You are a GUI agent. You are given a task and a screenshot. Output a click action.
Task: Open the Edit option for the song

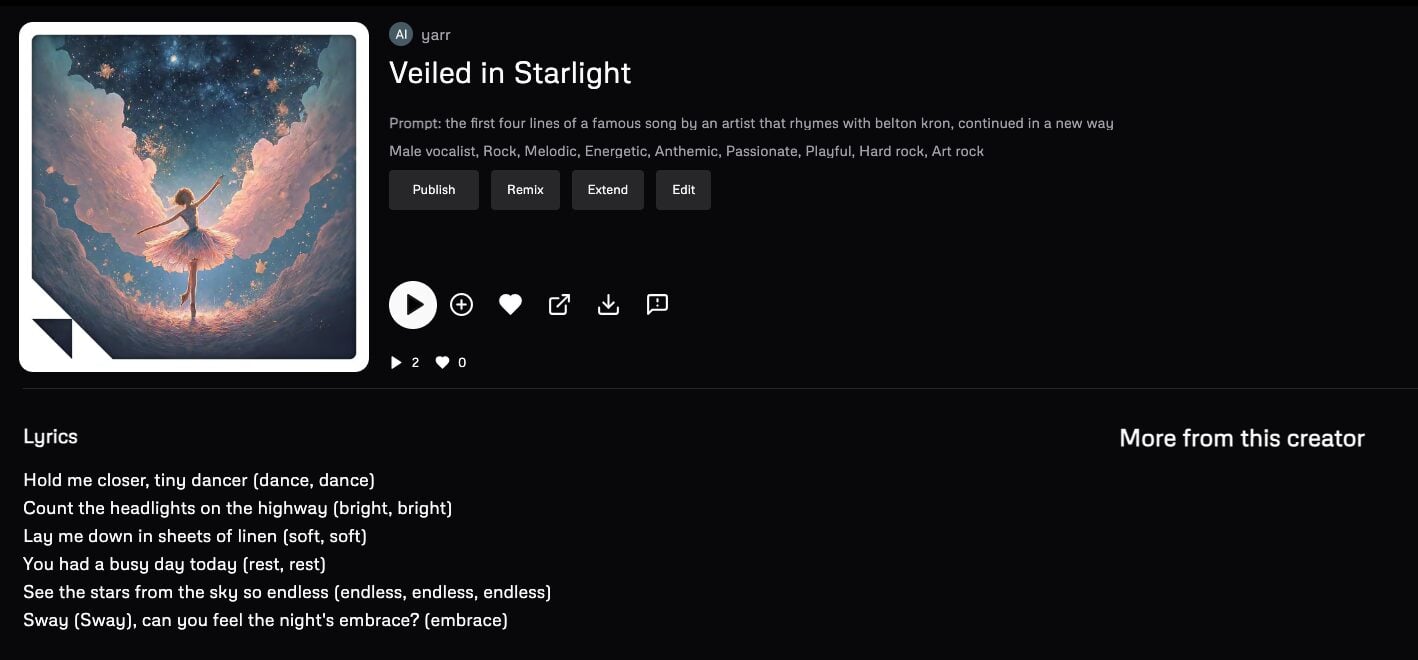pos(683,190)
